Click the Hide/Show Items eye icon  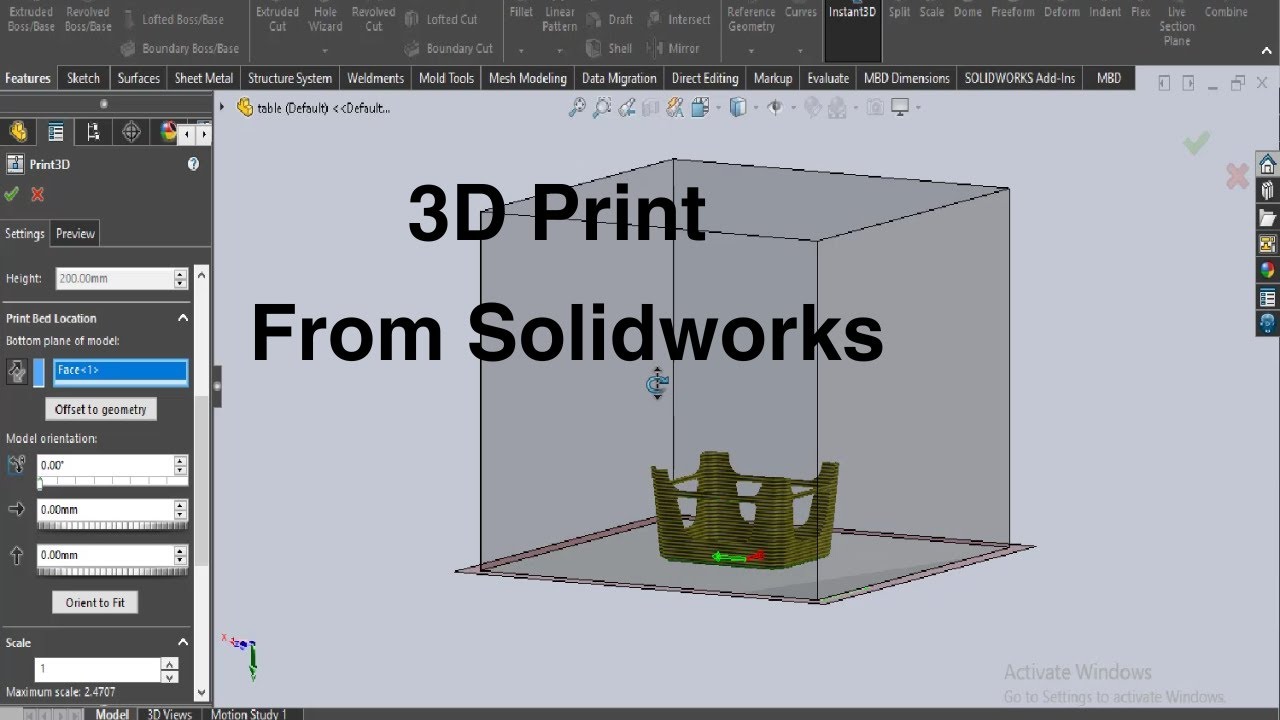click(775, 108)
